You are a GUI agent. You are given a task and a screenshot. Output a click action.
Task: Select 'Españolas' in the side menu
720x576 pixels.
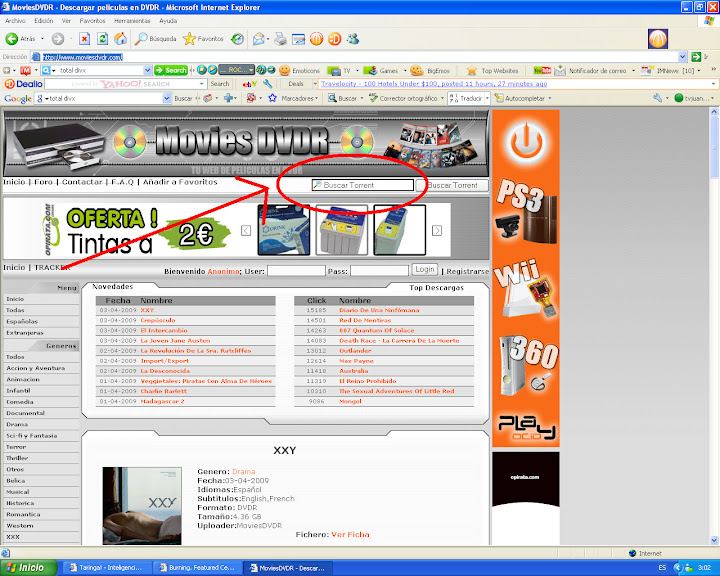pos(22,322)
